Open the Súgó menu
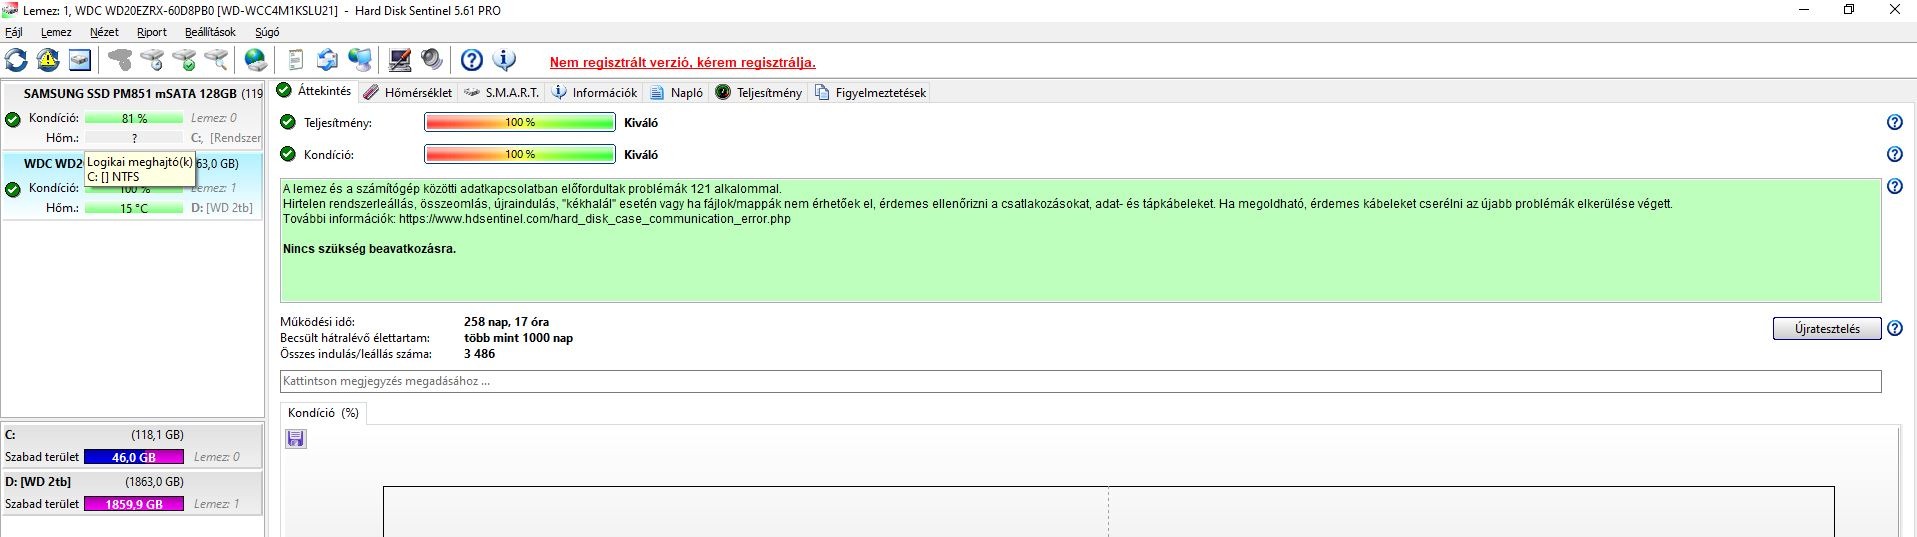1917x537 pixels. tap(267, 32)
